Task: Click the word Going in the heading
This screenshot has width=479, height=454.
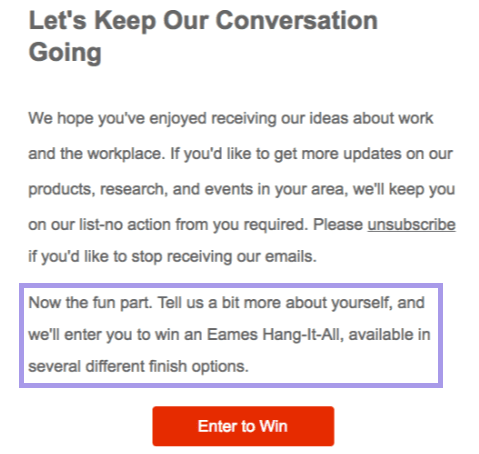Action: (x=65, y=53)
